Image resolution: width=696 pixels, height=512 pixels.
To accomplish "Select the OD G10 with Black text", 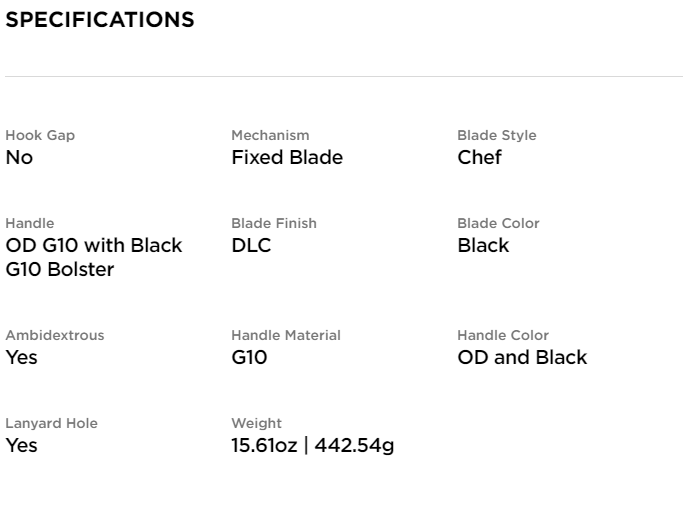I will click(x=94, y=245).
